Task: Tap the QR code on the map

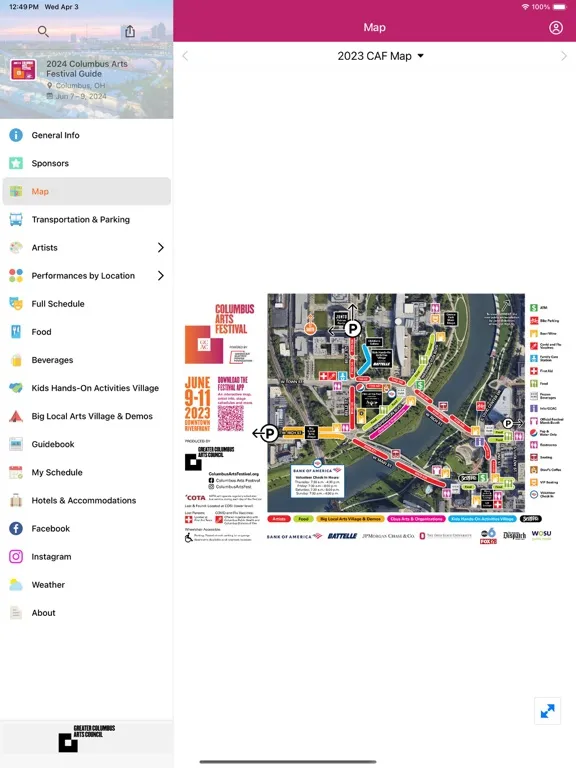Action: coord(230,418)
